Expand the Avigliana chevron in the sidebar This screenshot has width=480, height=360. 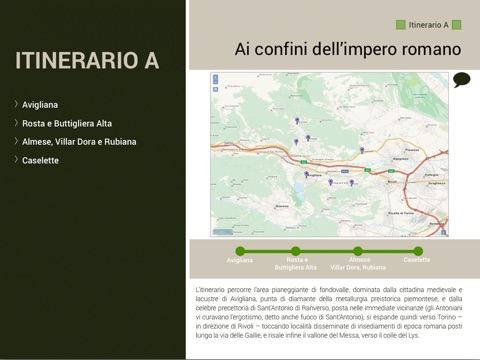[16, 104]
